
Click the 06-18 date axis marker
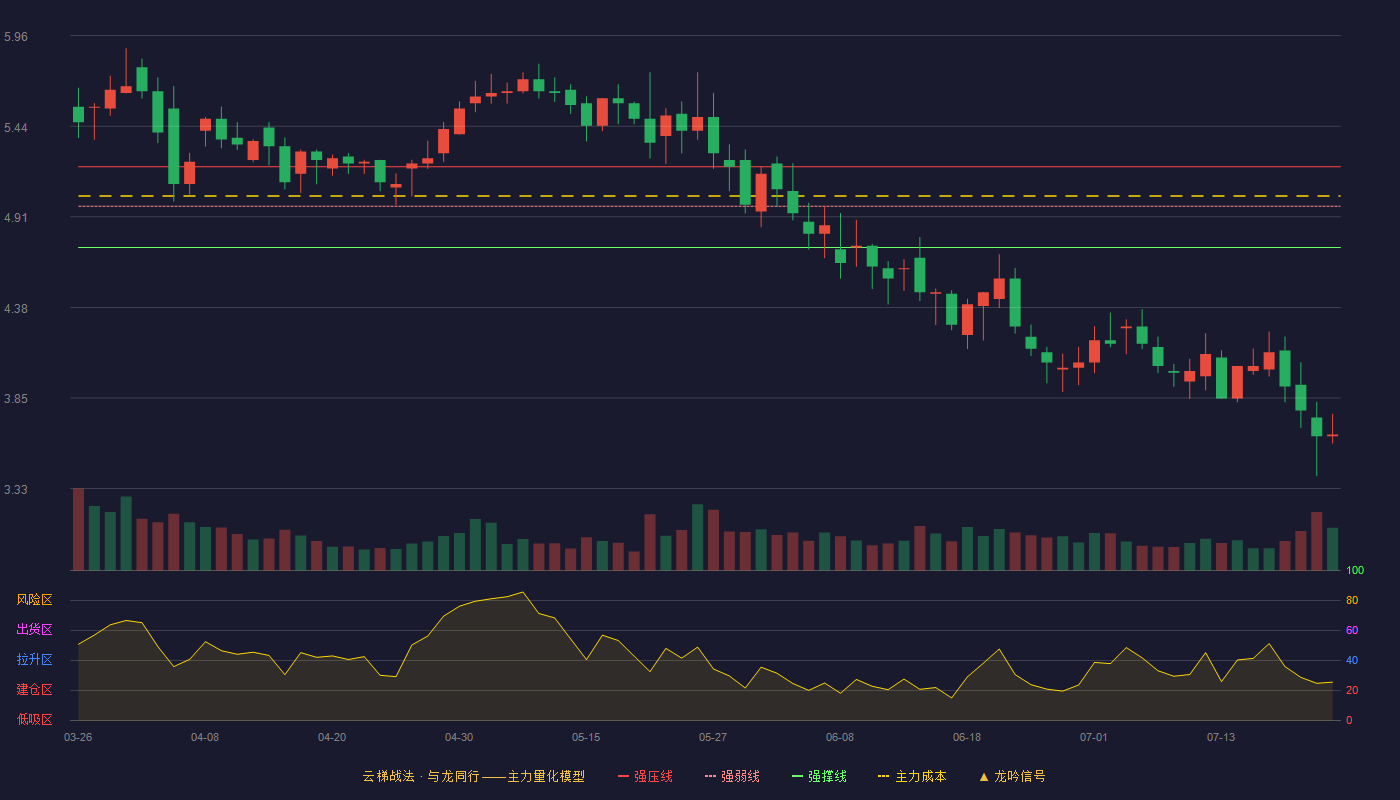tap(967, 737)
